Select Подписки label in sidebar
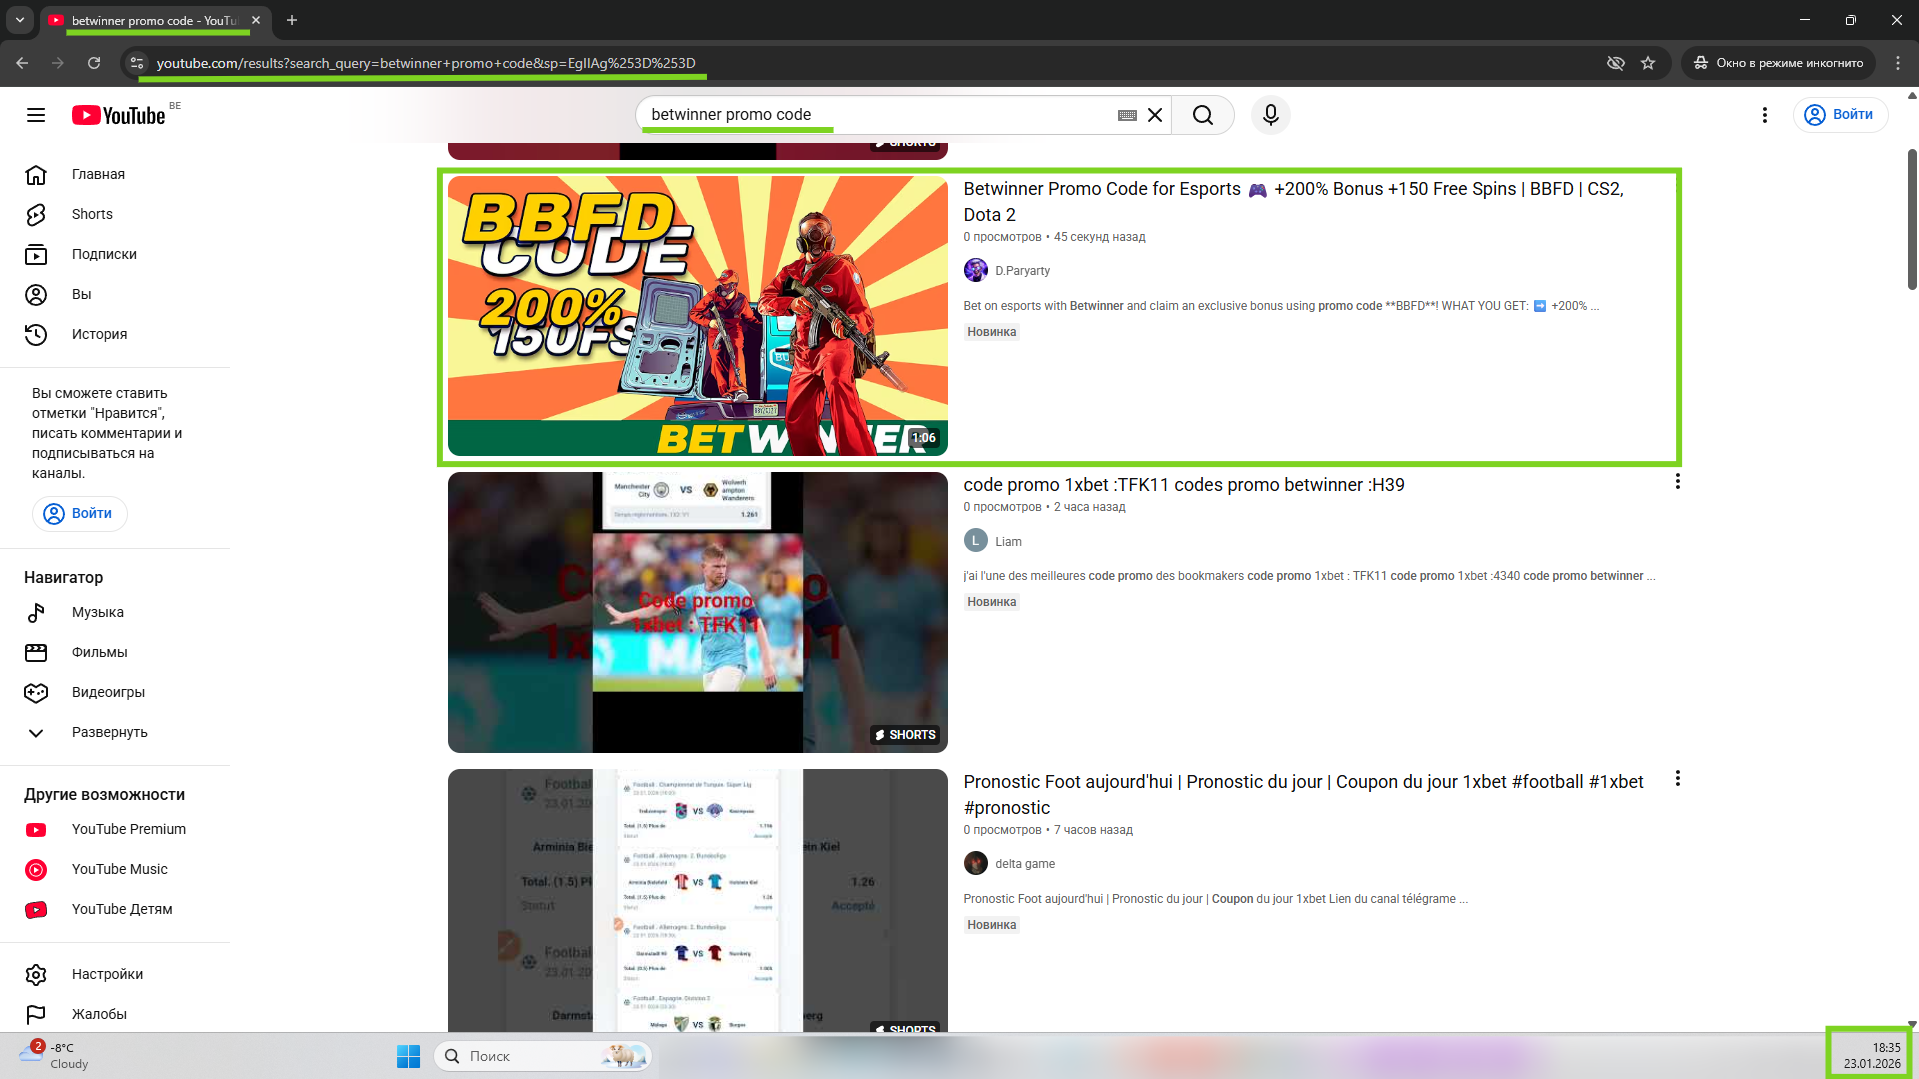This screenshot has height=1079, width=1919. click(x=104, y=255)
